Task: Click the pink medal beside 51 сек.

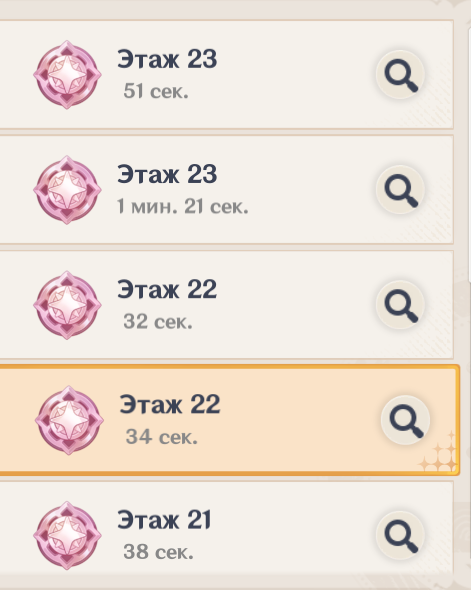Action: [67, 75]
